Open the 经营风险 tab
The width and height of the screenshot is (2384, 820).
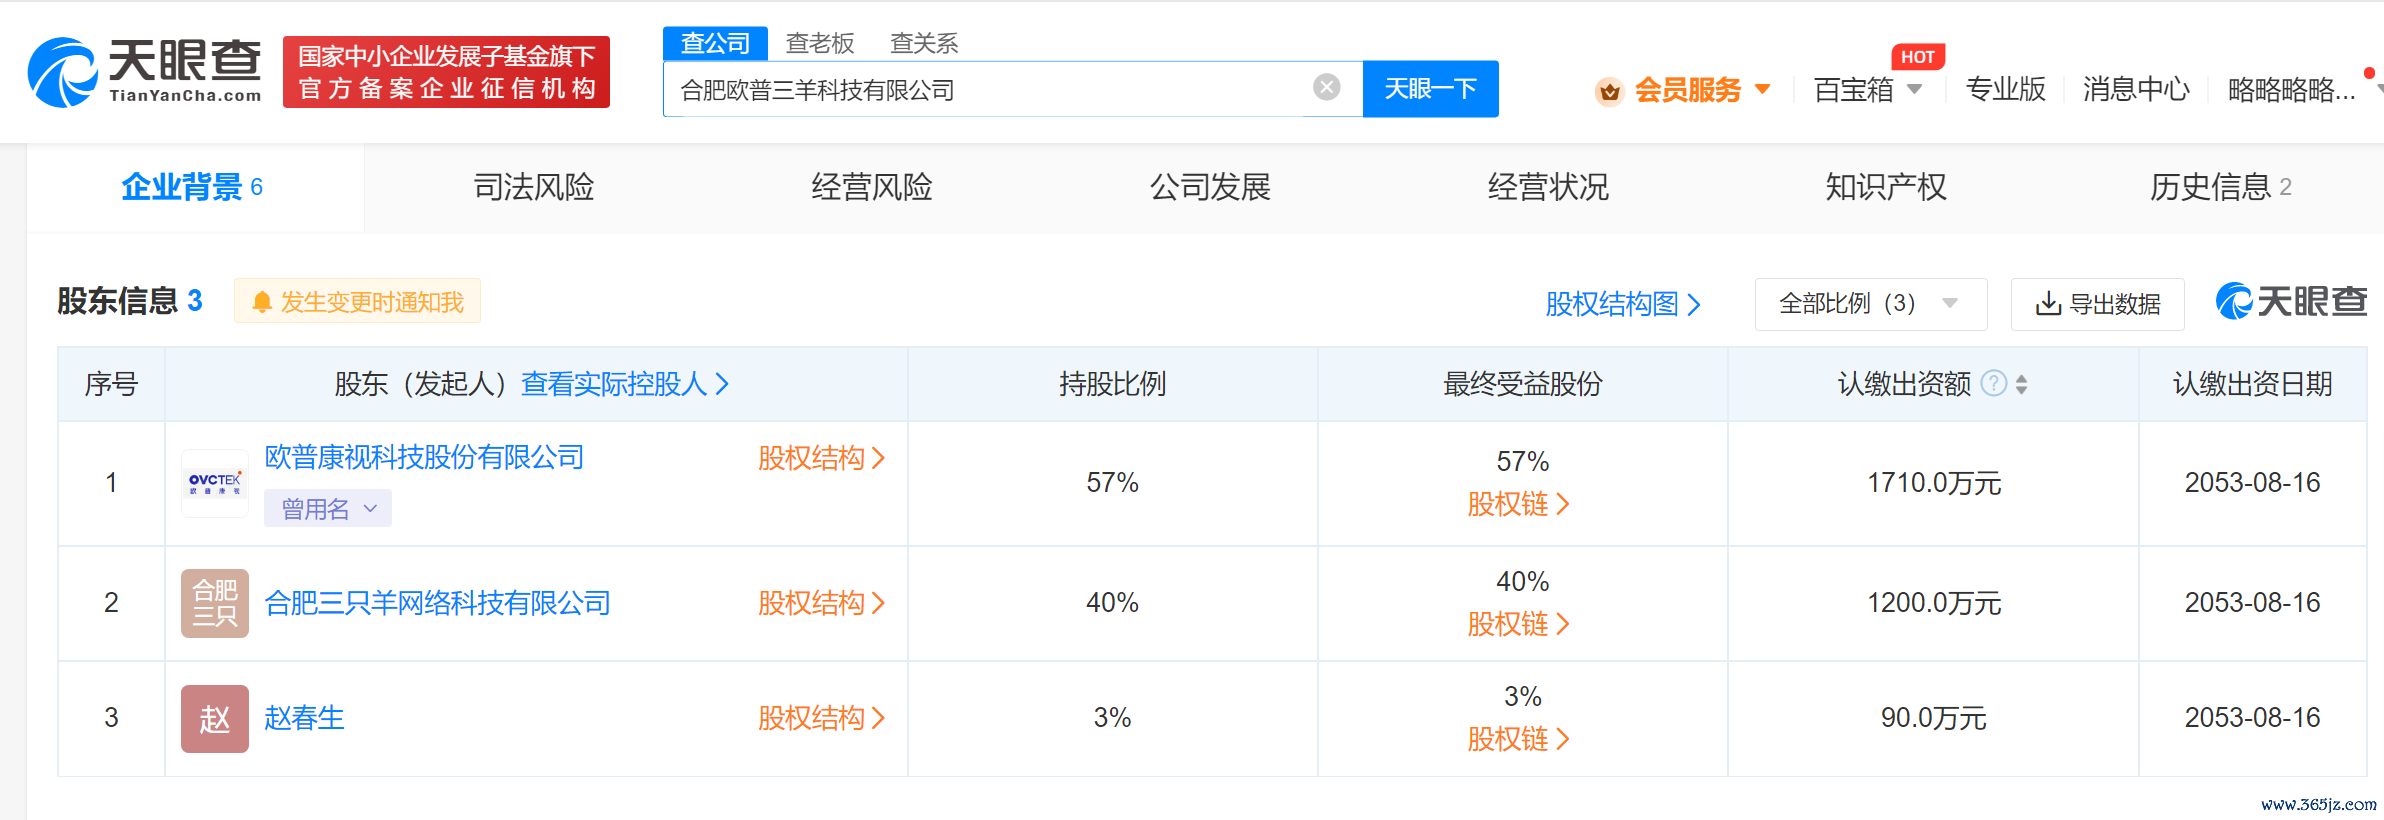click(872, 187)
